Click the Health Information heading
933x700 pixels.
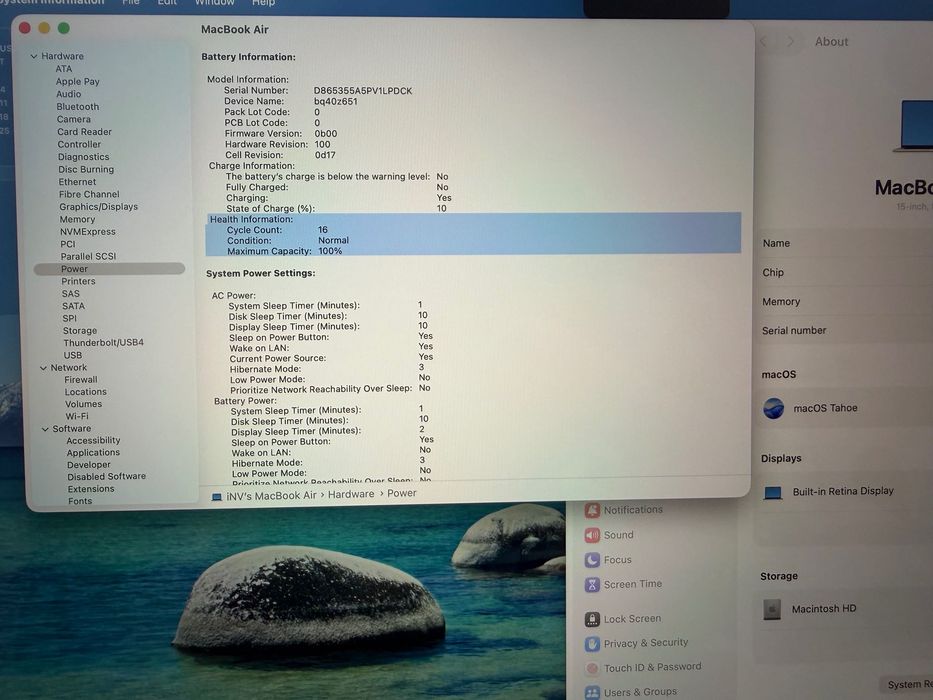tap(251, 219)
